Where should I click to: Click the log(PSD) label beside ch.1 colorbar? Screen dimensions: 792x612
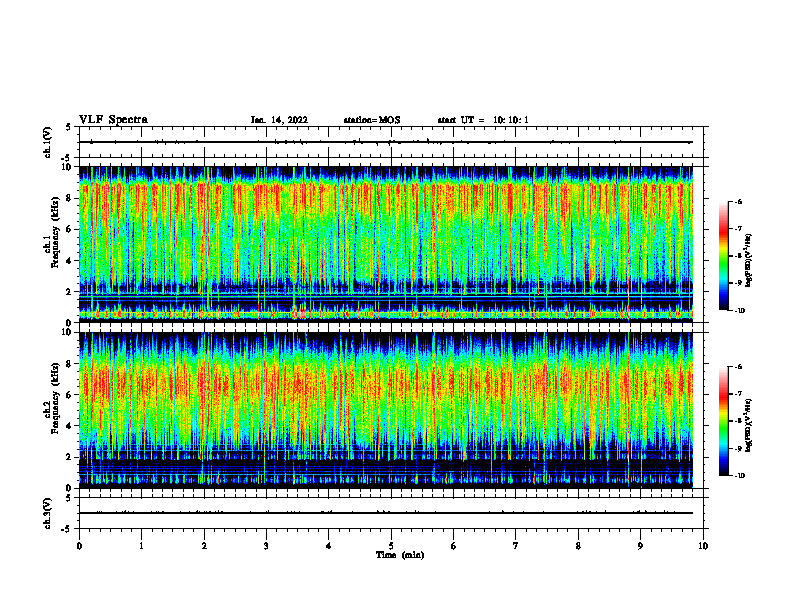point(749,260)
